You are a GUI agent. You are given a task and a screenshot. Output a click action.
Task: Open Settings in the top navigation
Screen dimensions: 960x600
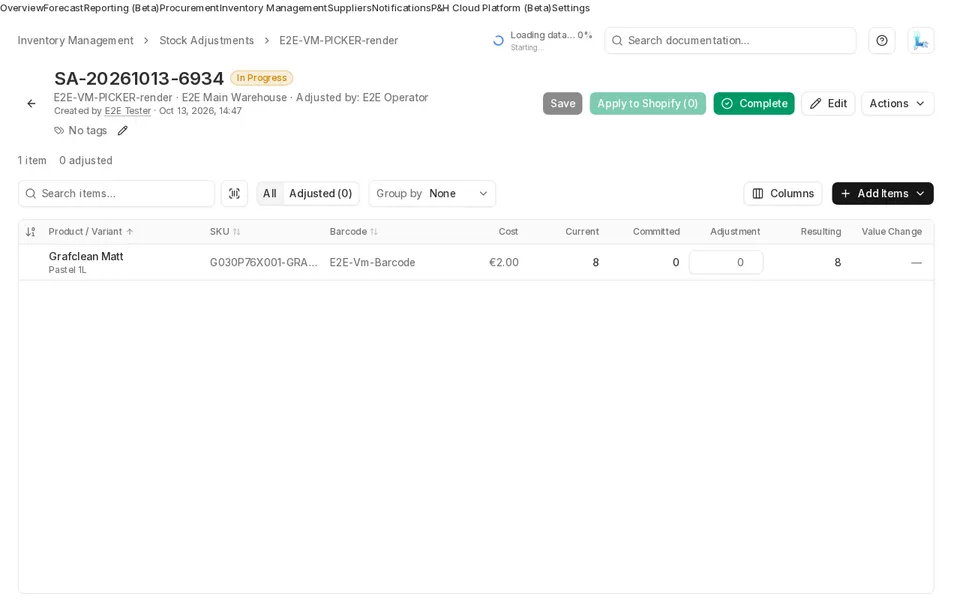[x=571, y=8]
